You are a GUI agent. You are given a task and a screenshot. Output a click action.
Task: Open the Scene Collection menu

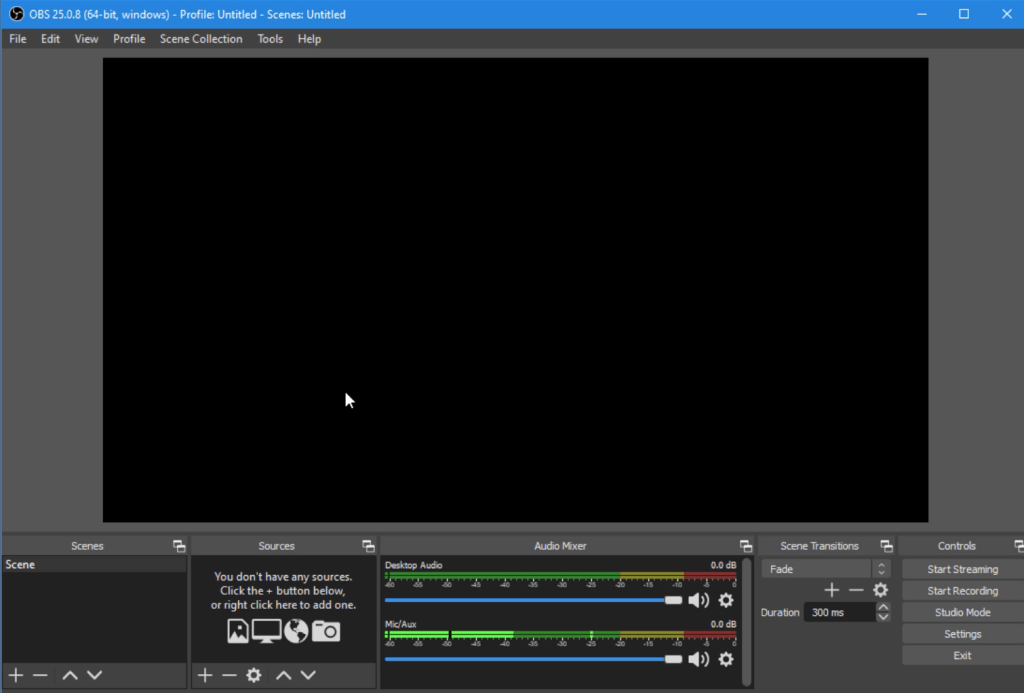[x=201, y=39]
